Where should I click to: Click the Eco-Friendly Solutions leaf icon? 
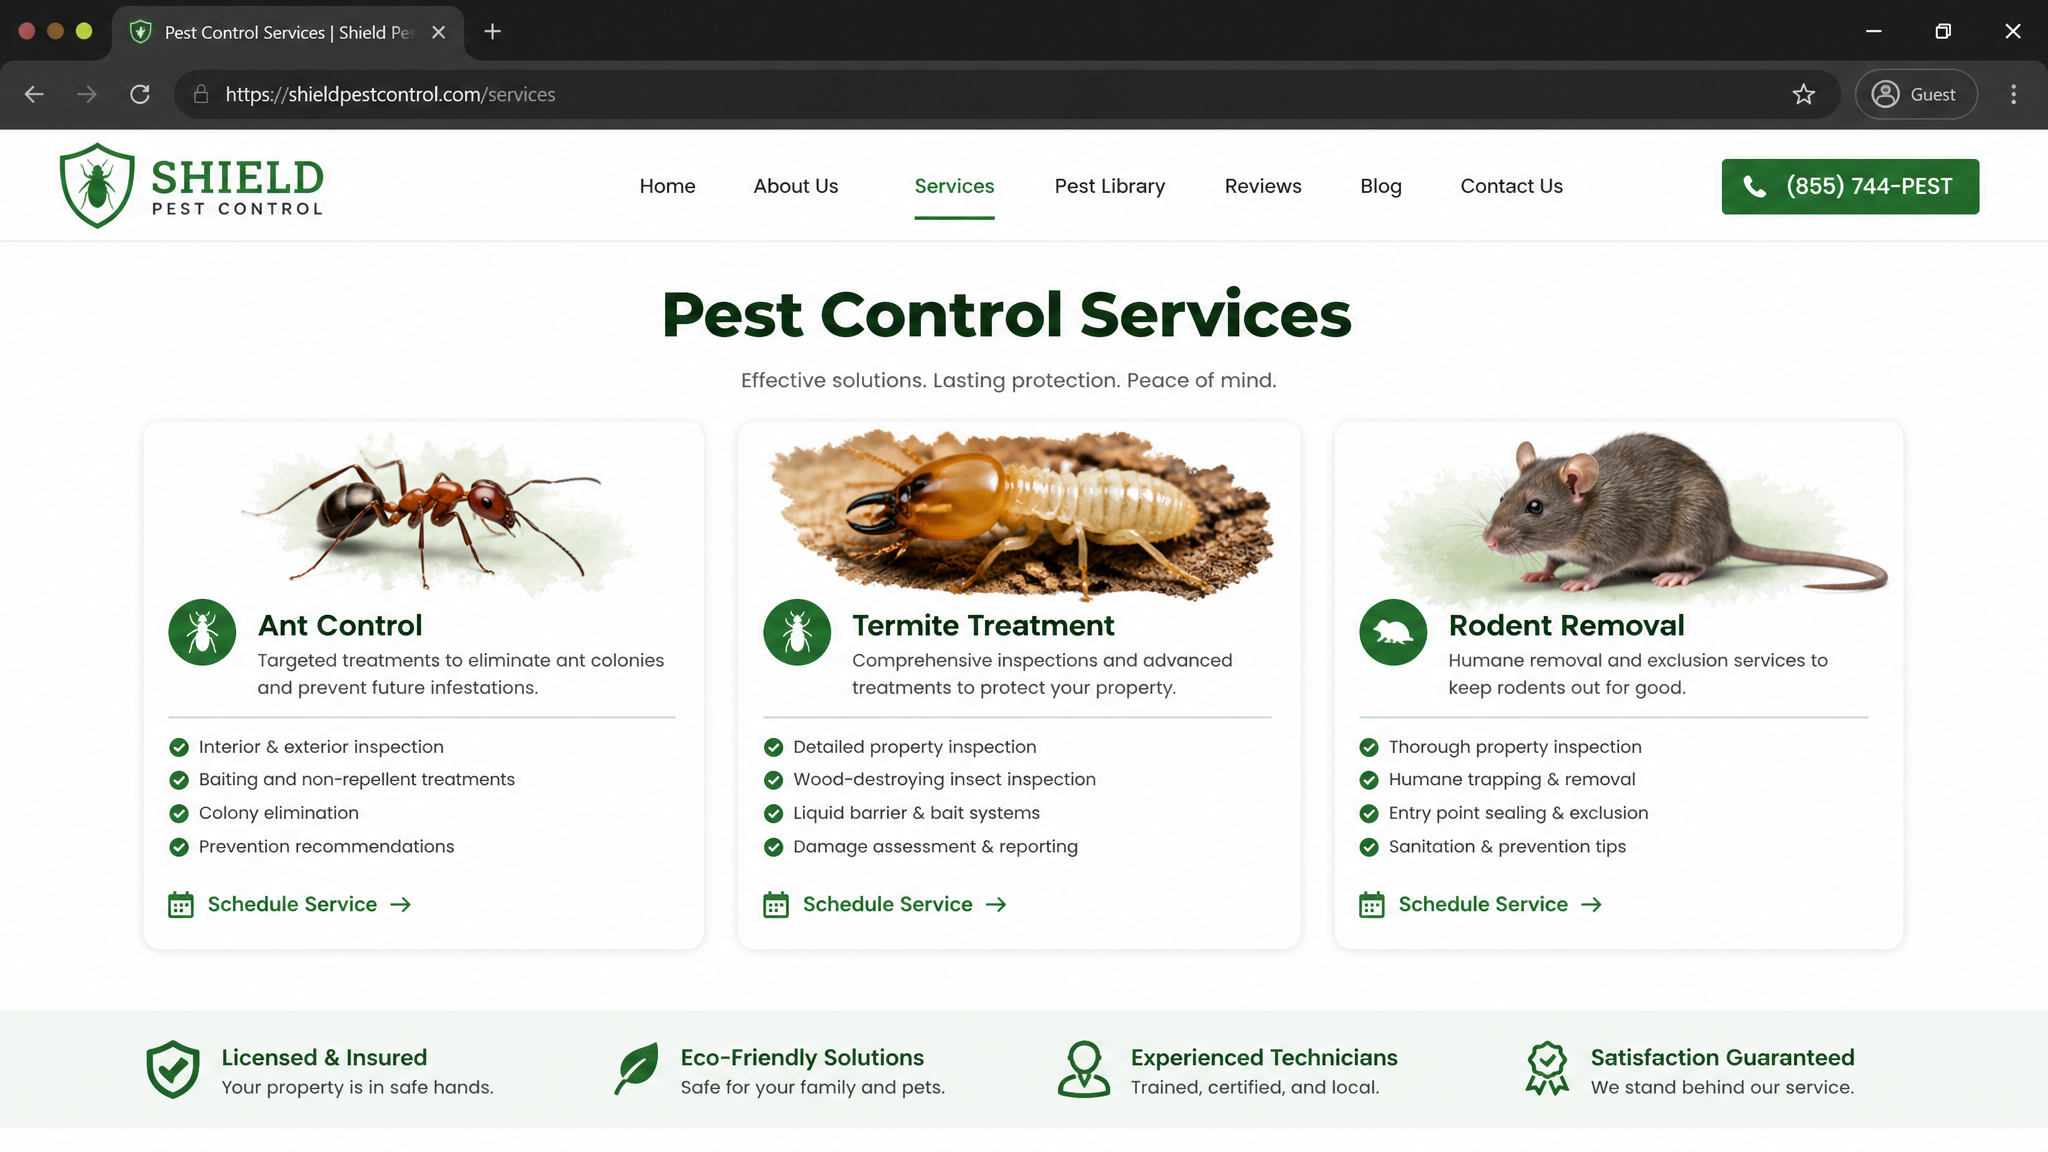[637, 1069]
